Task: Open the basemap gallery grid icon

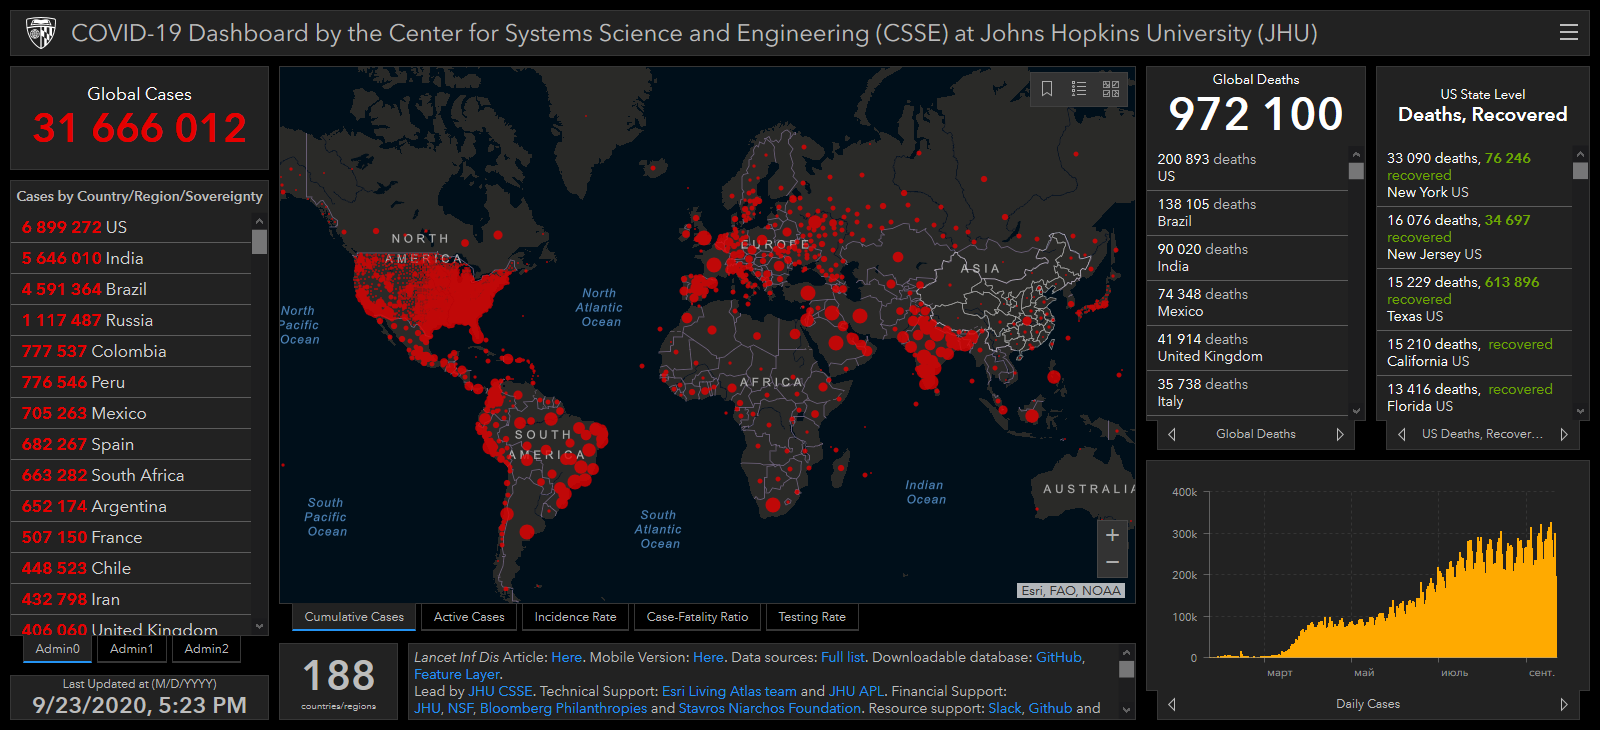Action: click(1111, 89)
